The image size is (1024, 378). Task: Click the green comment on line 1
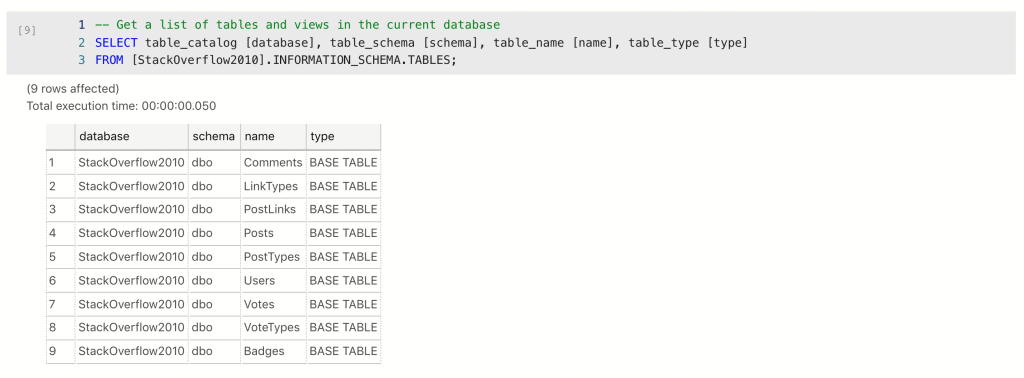coord(297,25)
